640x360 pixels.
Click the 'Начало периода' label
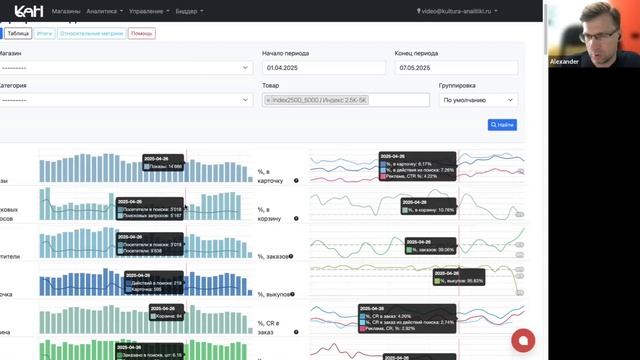285,53
